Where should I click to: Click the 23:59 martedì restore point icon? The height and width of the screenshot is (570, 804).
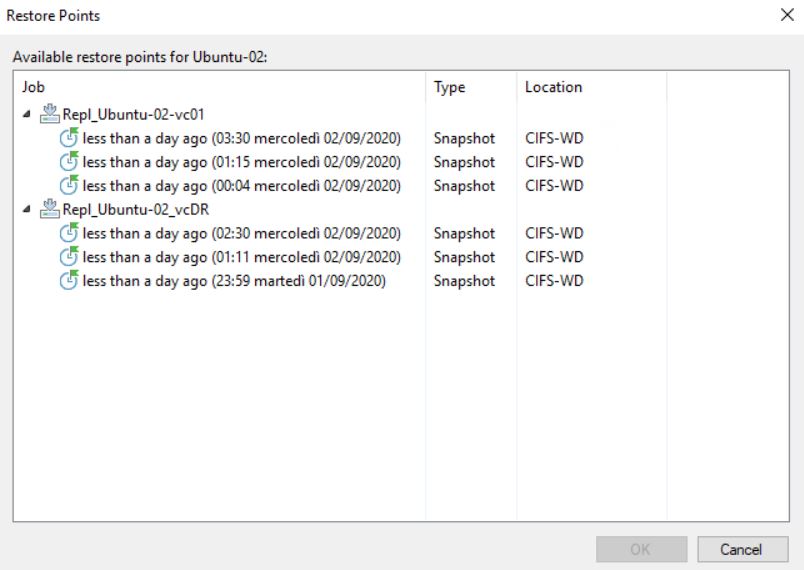(69, 280)
